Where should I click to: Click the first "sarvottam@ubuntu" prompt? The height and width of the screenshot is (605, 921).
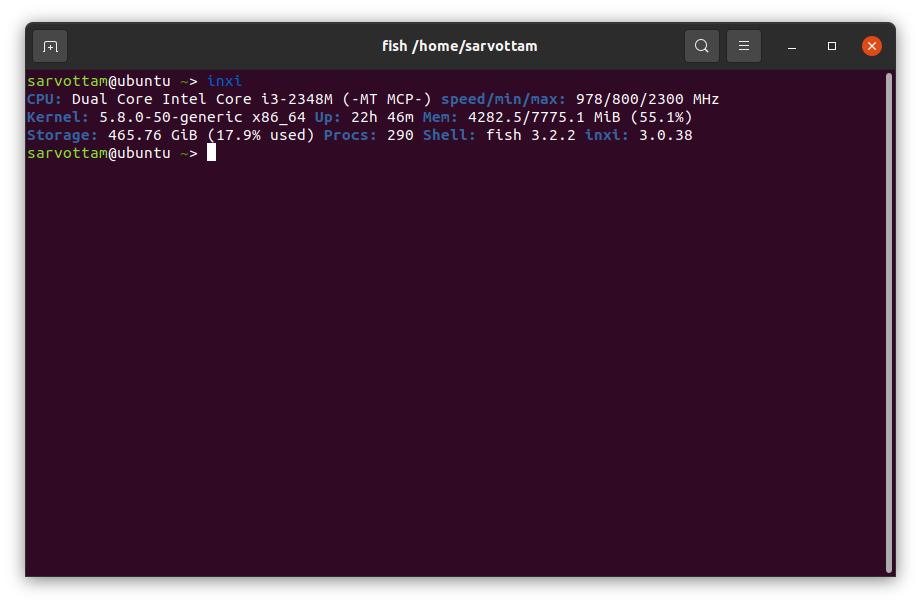click(x=98, y=81)
